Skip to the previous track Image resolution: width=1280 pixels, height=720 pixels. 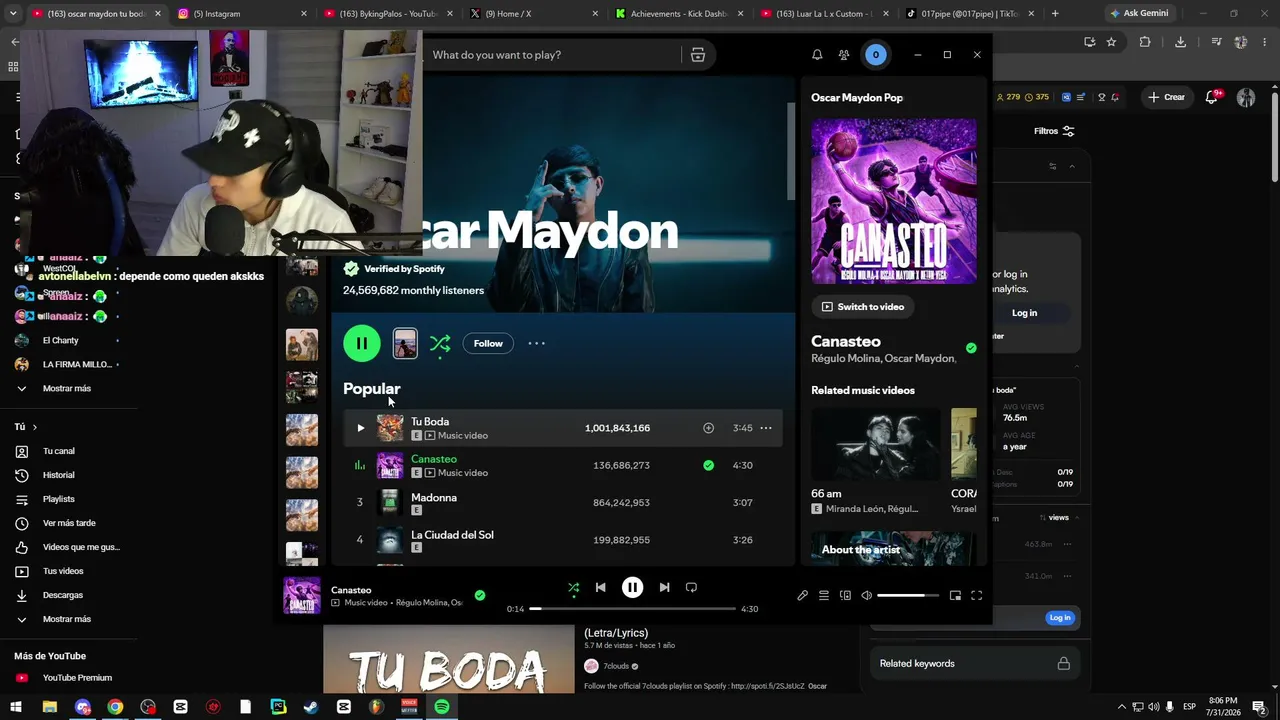point(600,588)
